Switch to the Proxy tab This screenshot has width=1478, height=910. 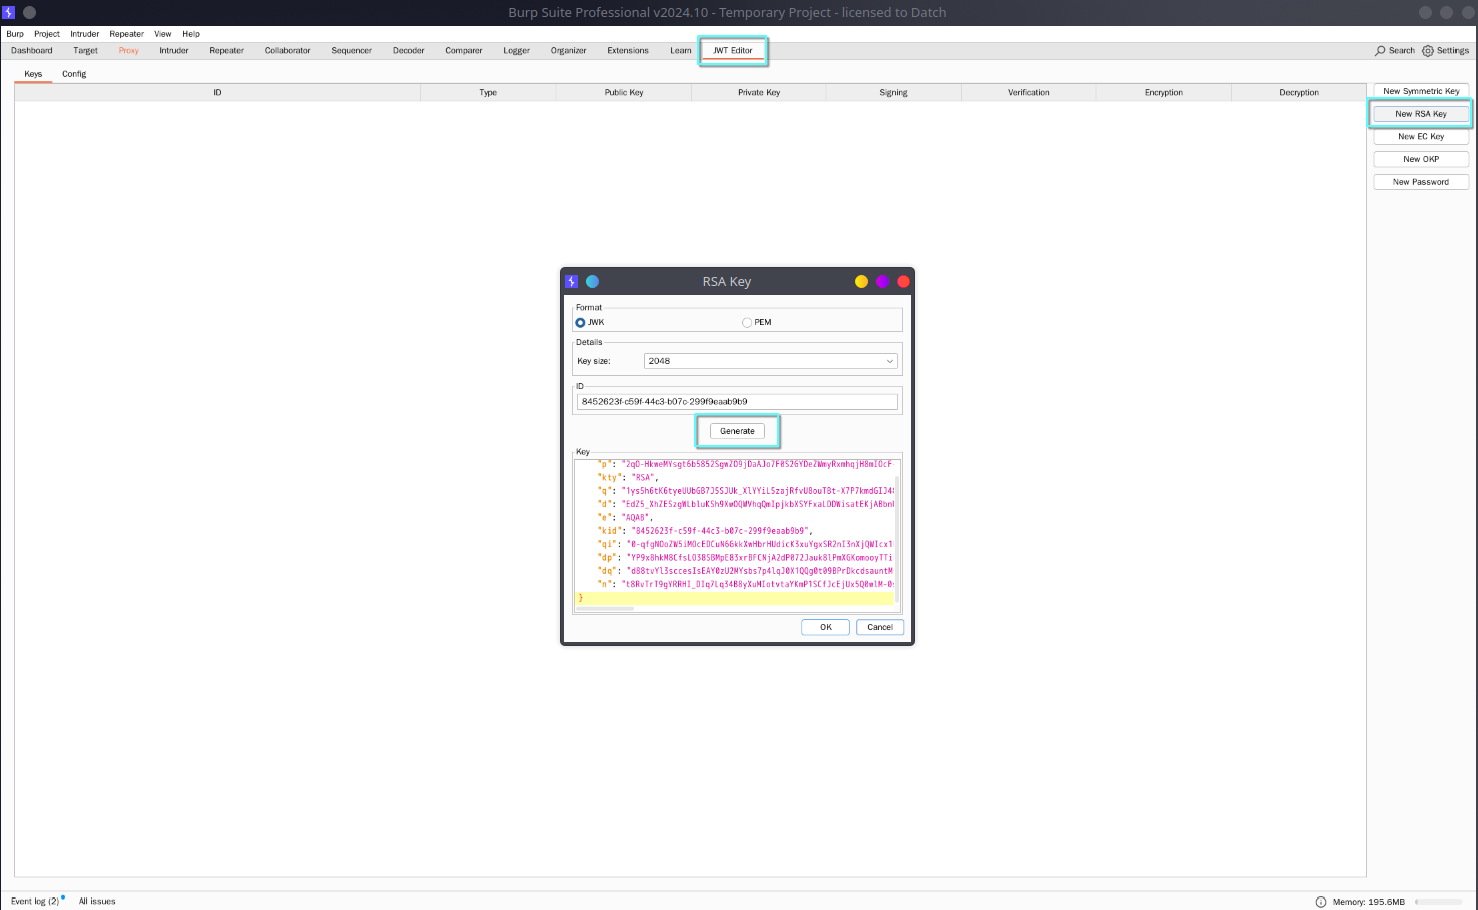point(129,50)
